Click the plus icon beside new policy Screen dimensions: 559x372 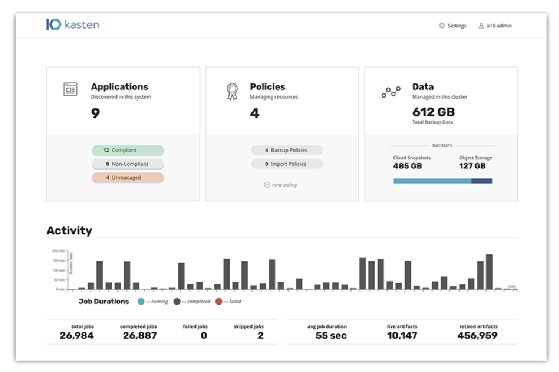(267, 185)
